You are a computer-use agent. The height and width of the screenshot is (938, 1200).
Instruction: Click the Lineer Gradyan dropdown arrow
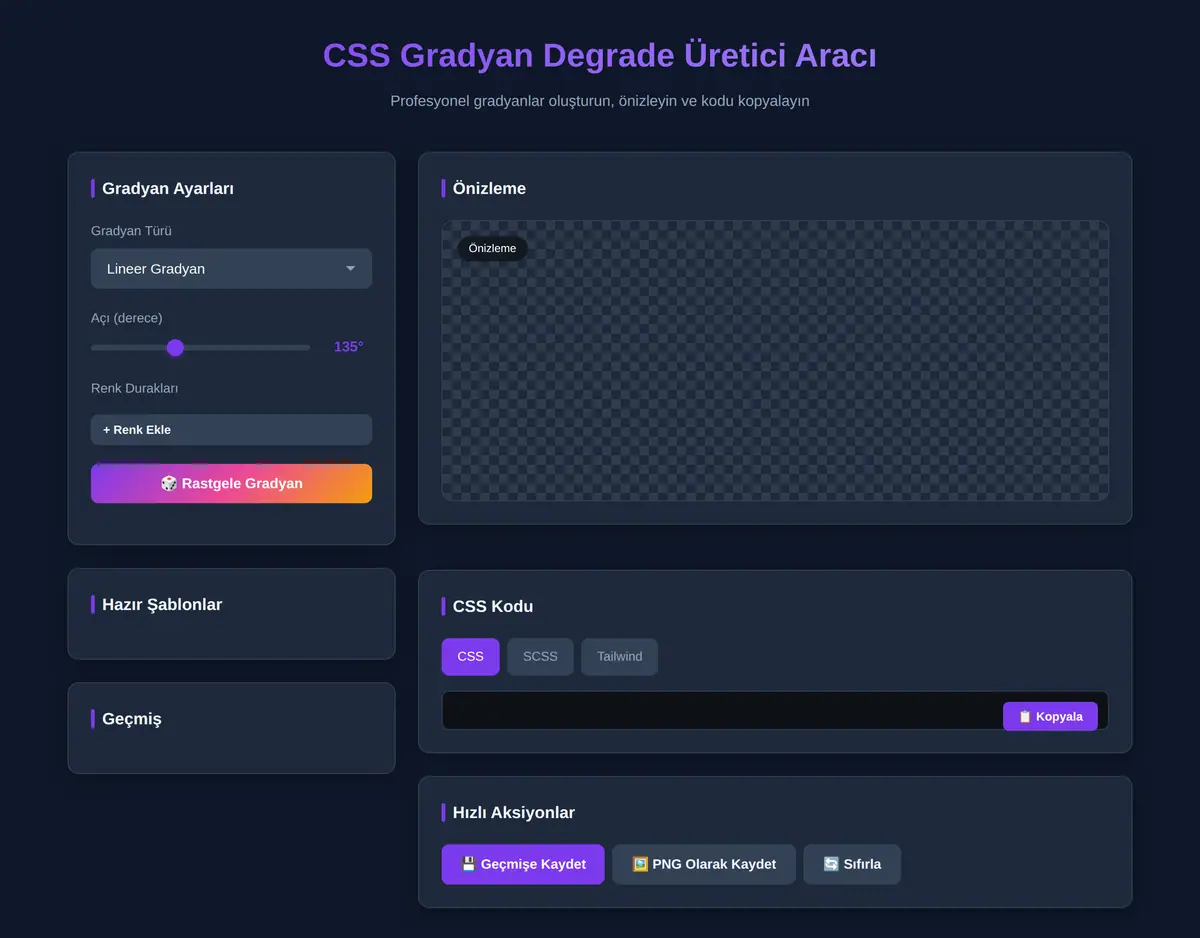click(350, 269)
